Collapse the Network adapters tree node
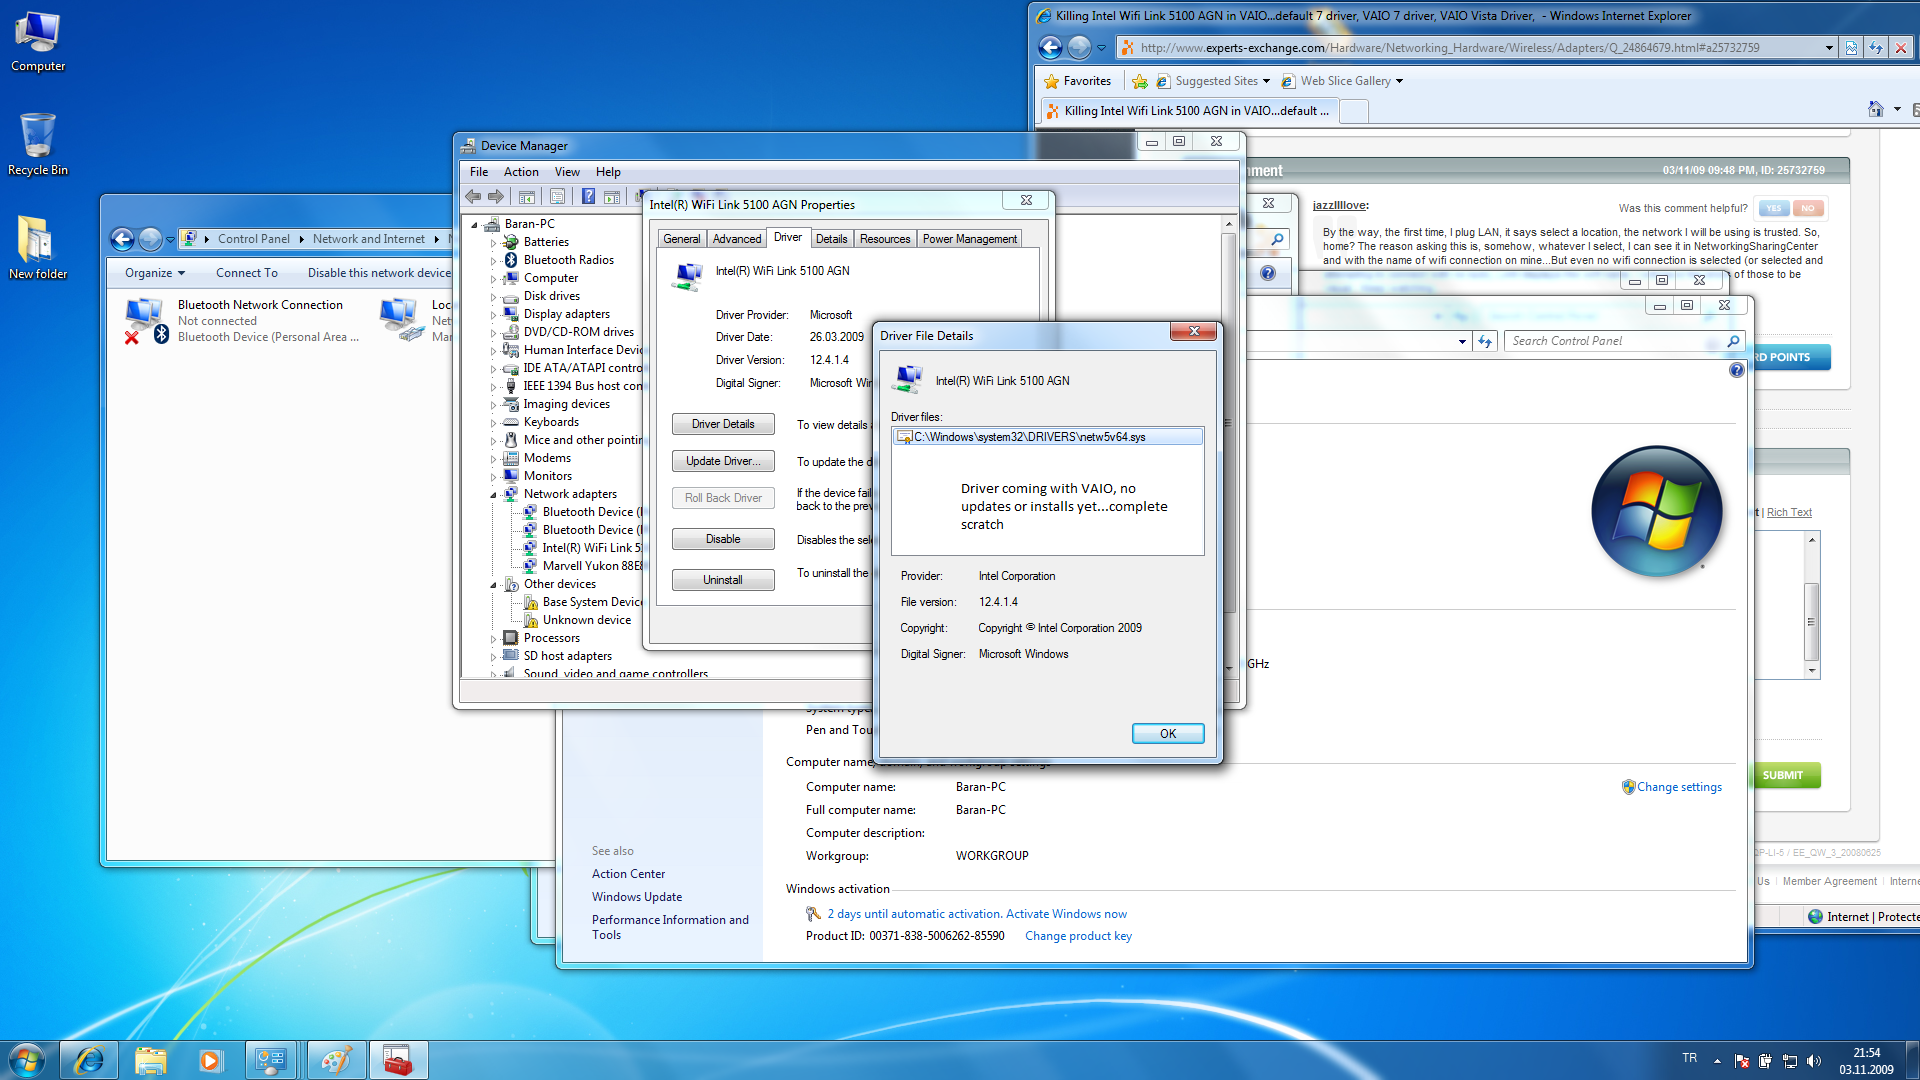Screen dimensions: 1920x1080 (493, 494)
